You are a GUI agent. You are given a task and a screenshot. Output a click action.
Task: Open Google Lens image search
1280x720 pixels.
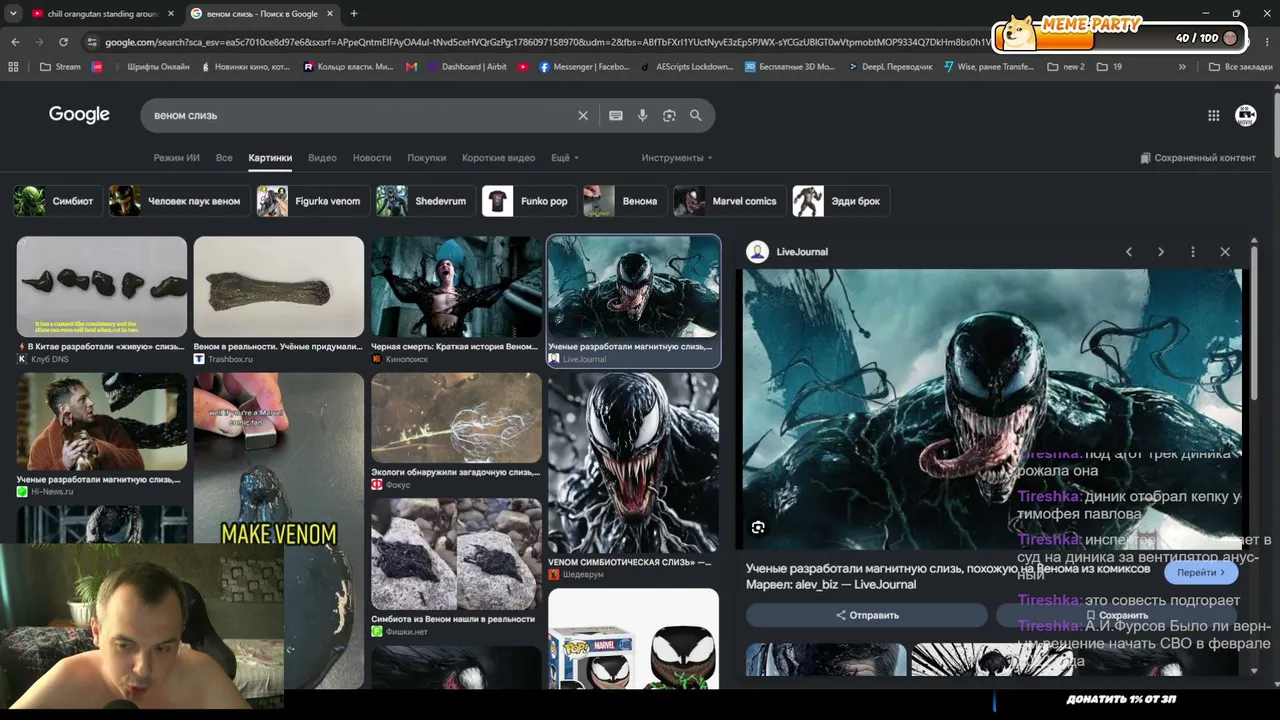click(669, 115)
